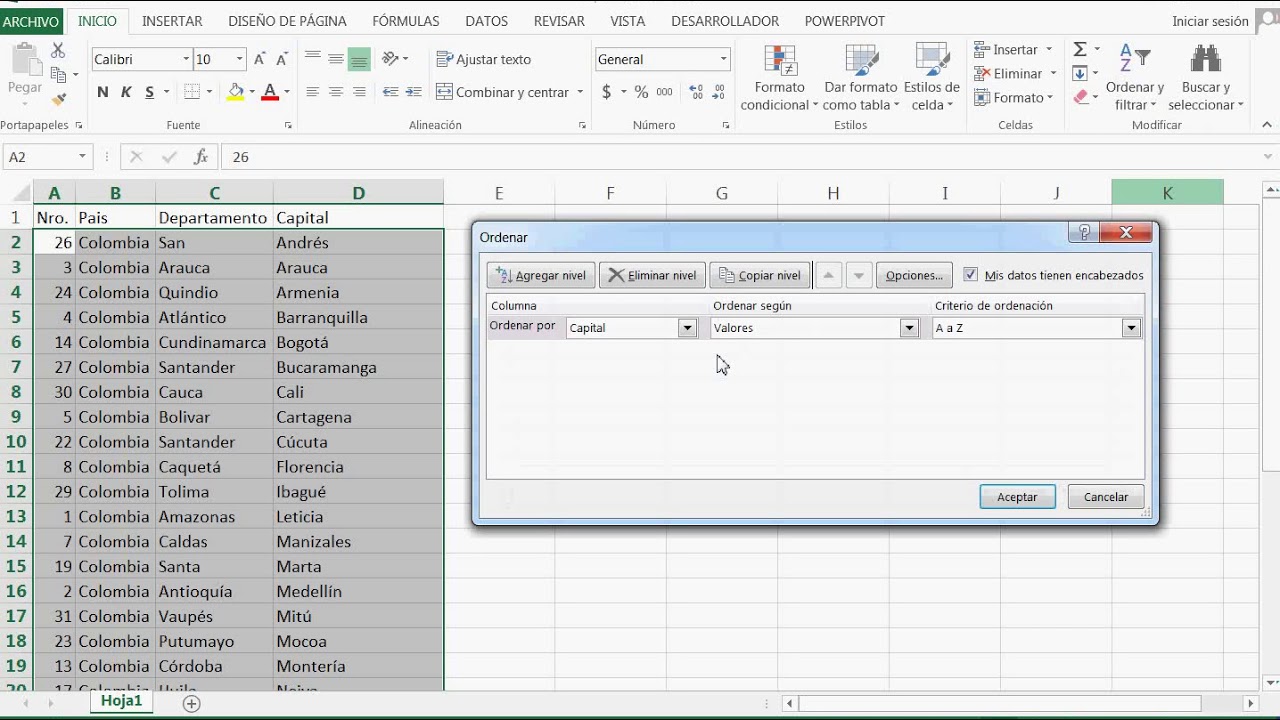Open the Calibri font name dropdown
The width and height of the screenshot is (1280, 720).
186,59
